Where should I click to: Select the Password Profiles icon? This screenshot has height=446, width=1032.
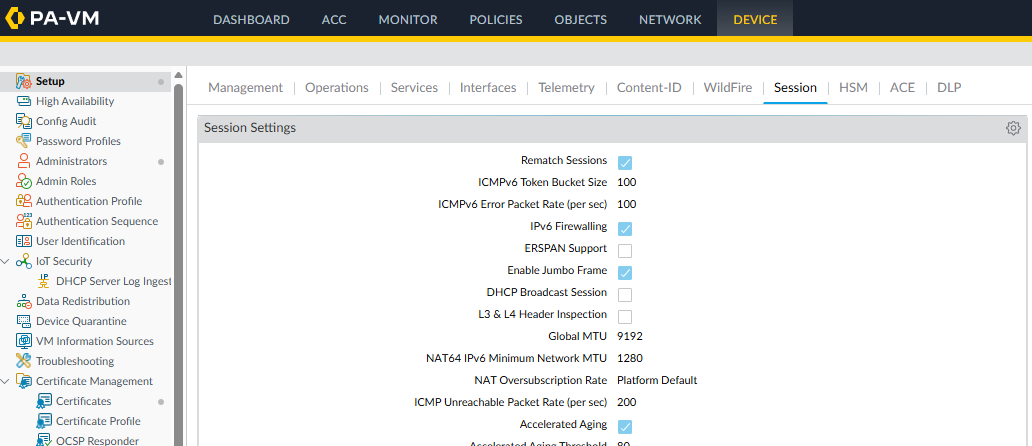(24, 141)
